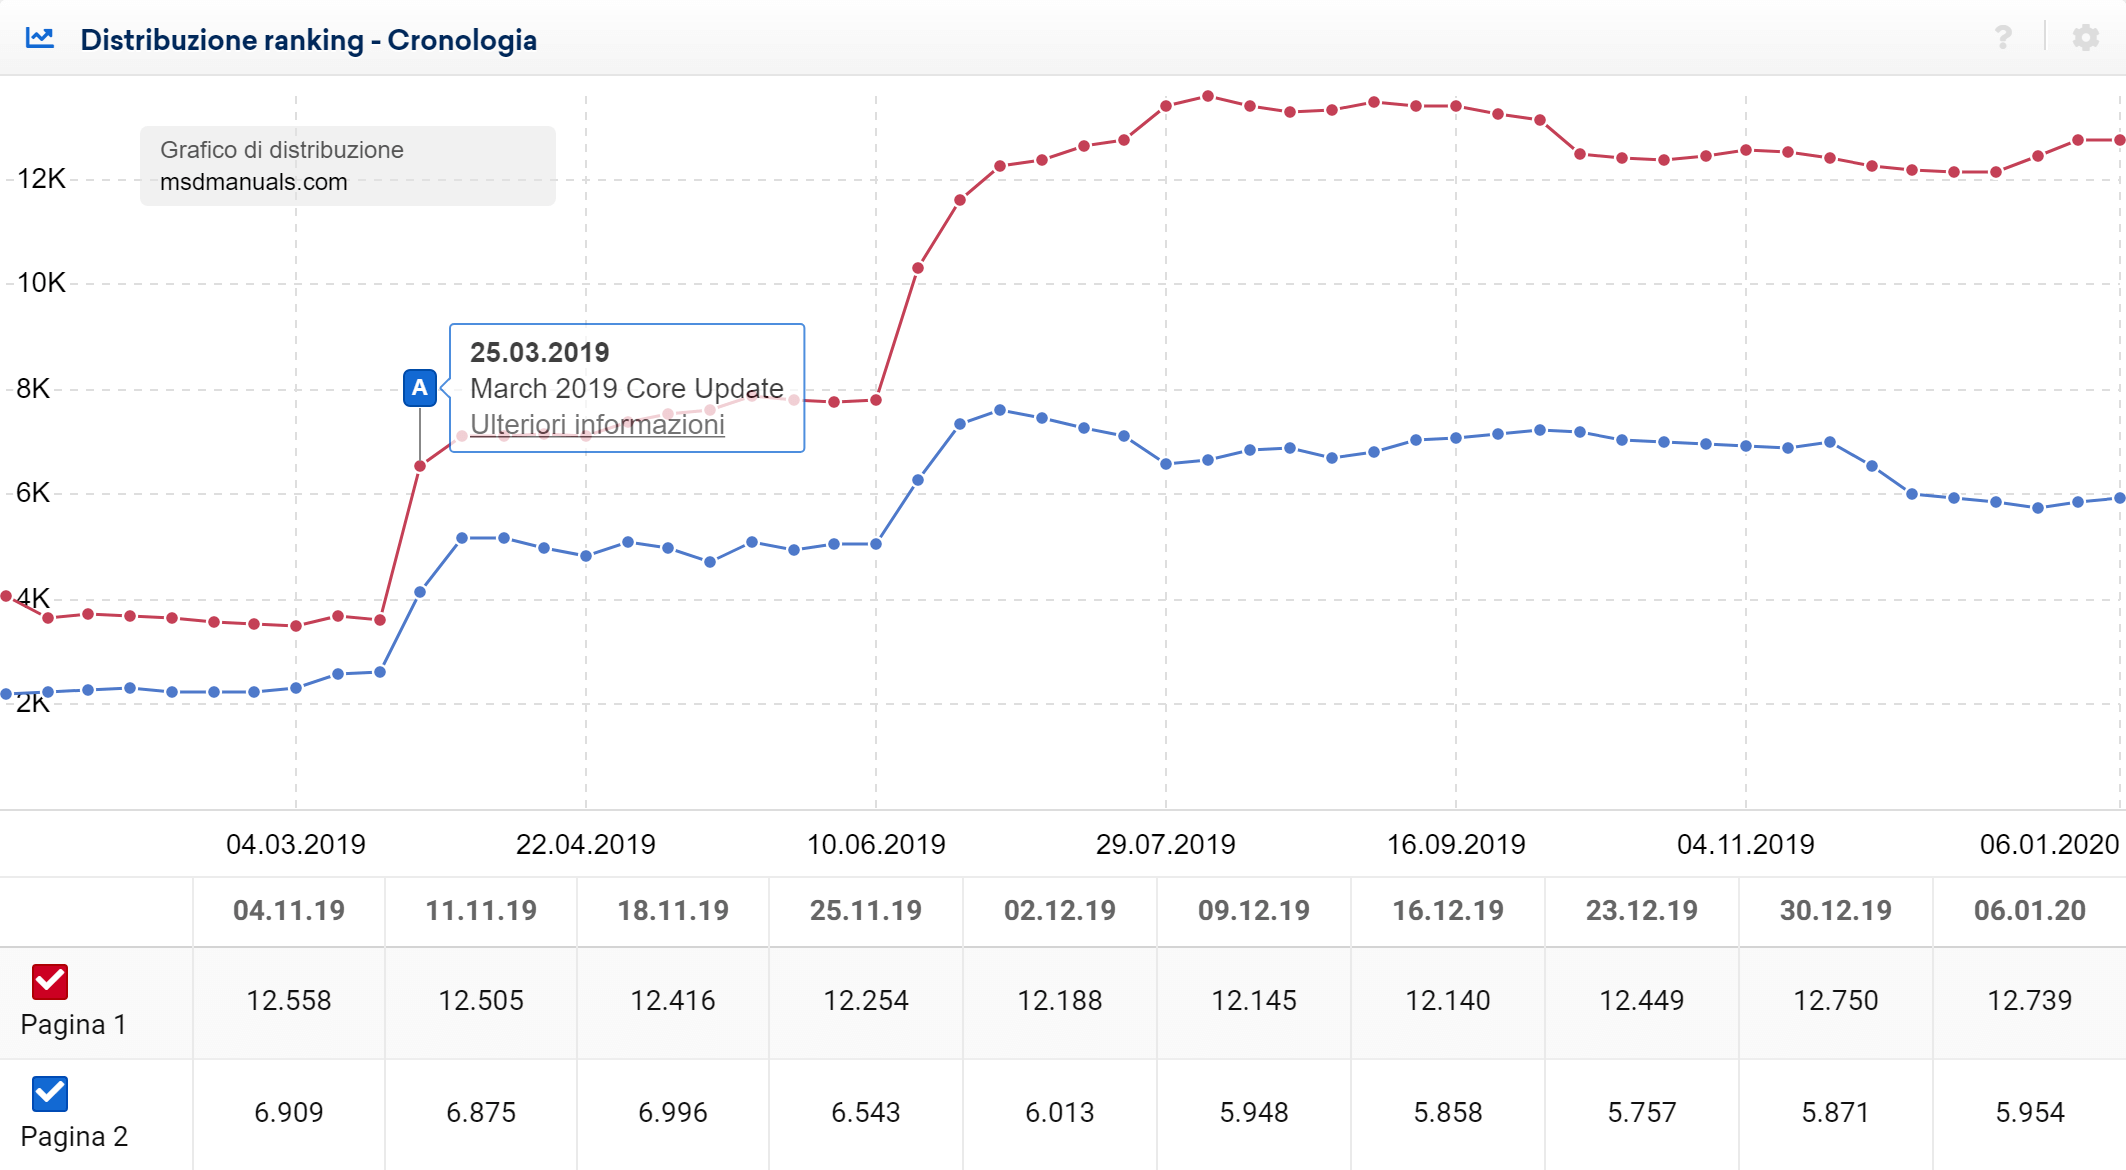Select the Pagina 2 value 5.871

click(1836, 1112)
